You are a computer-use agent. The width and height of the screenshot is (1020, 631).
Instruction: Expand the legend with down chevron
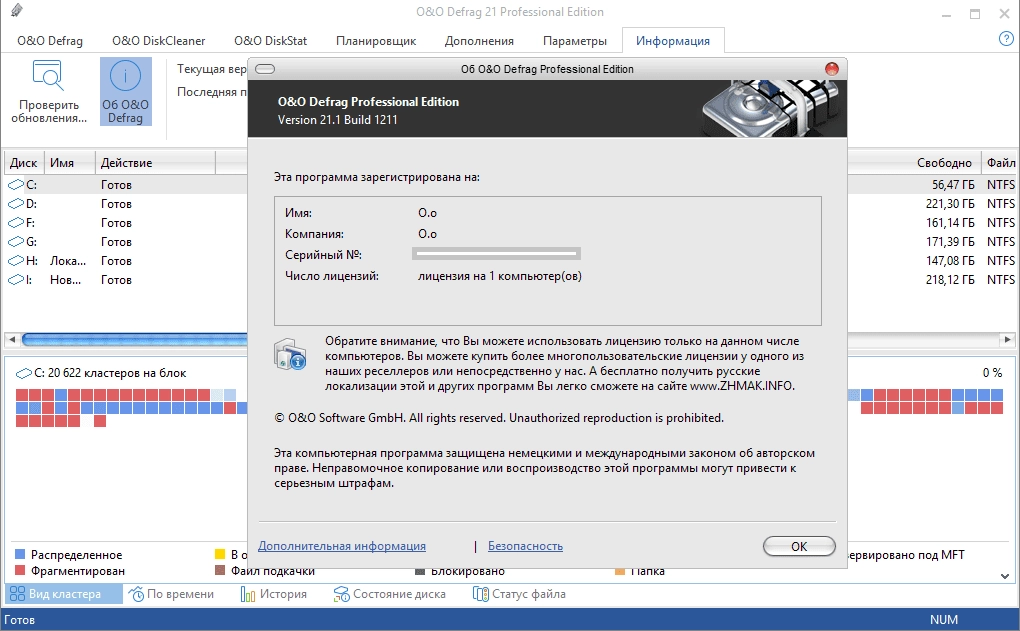click(1004, 576)
